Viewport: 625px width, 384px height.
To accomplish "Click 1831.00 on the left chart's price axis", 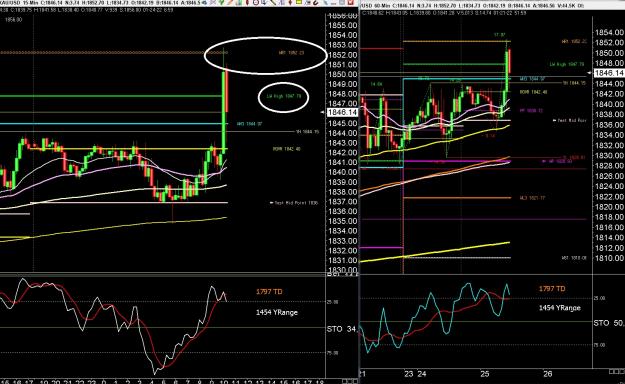I will (x=342, y=260).
